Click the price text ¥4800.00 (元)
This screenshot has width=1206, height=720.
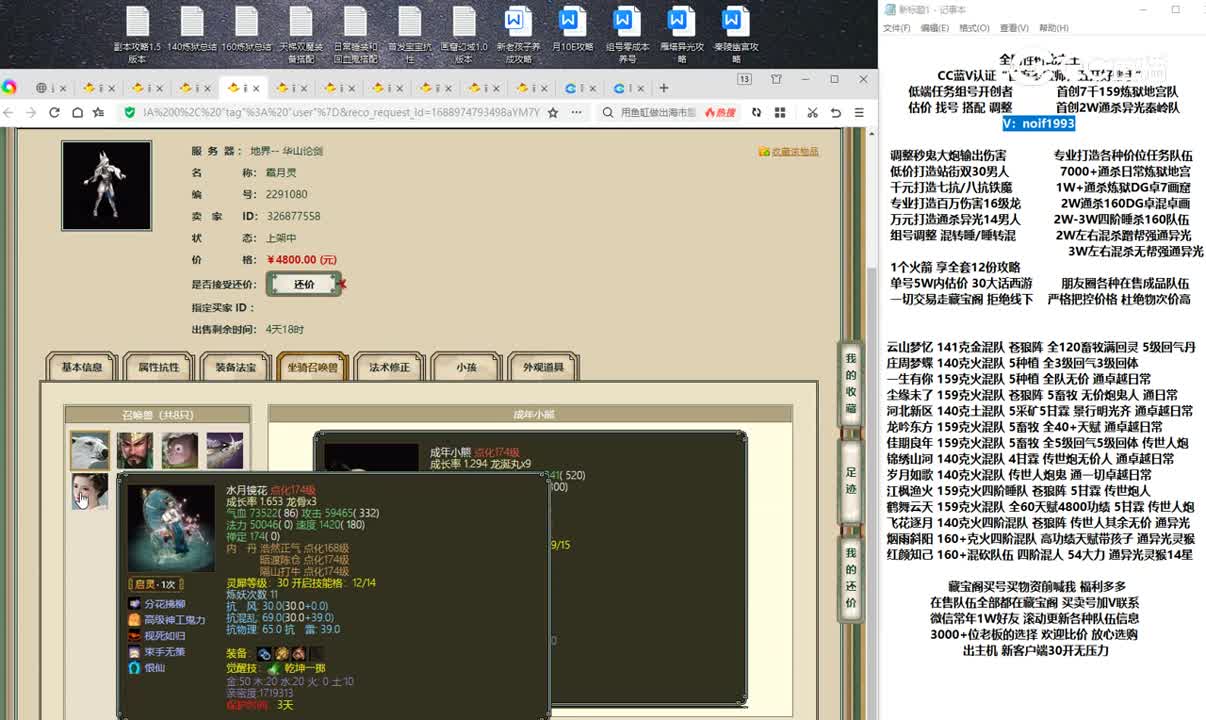tap(301, 259)
